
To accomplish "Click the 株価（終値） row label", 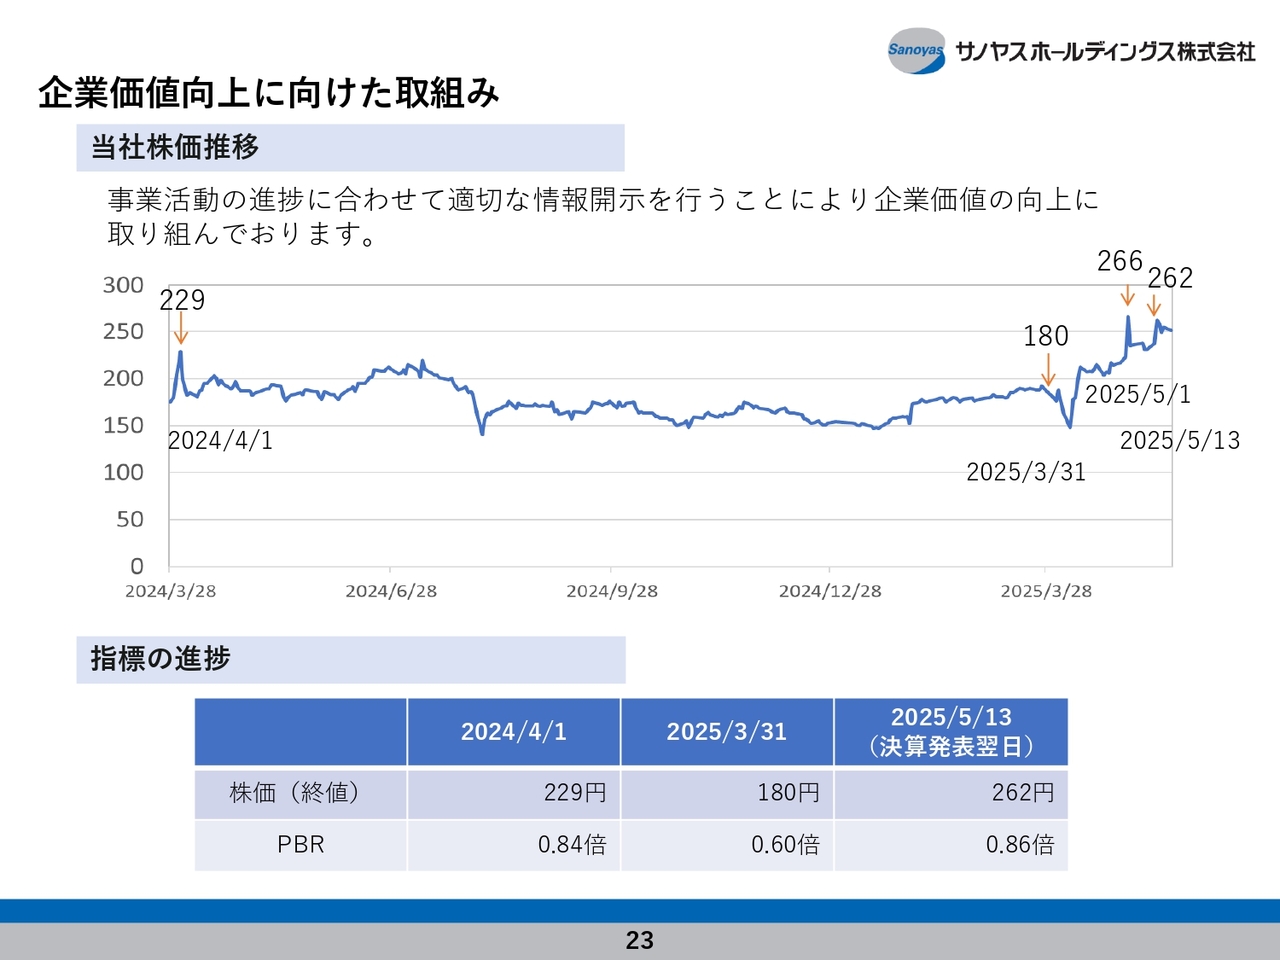I will pos(300,793).
